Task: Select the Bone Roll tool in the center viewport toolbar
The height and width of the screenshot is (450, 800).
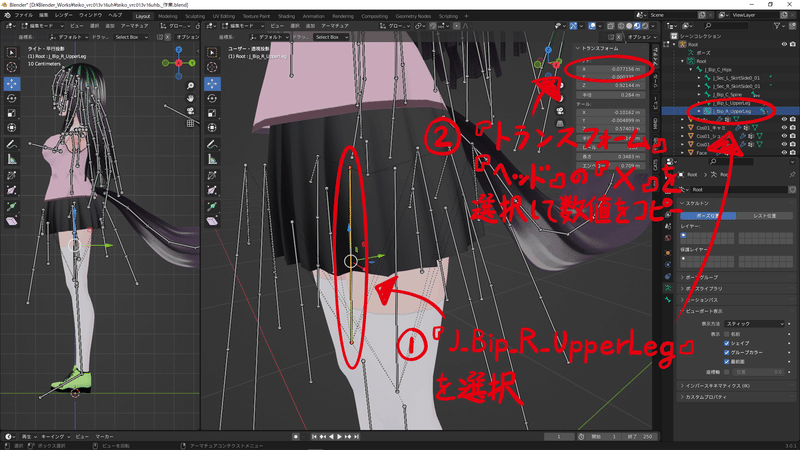Action: (x=212, y=176)
